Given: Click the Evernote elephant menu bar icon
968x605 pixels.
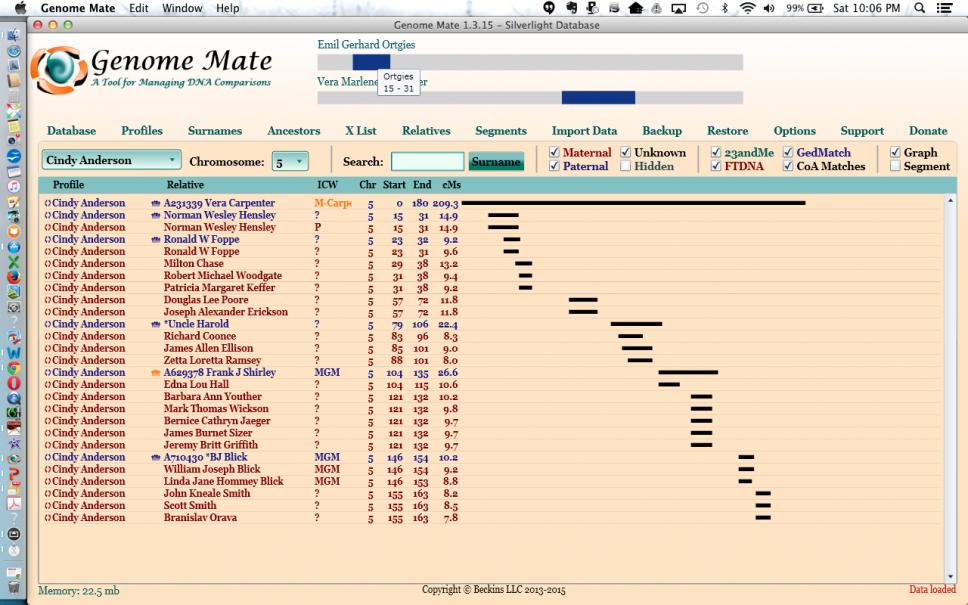Looking at the screenshot, I should (572, 8).
